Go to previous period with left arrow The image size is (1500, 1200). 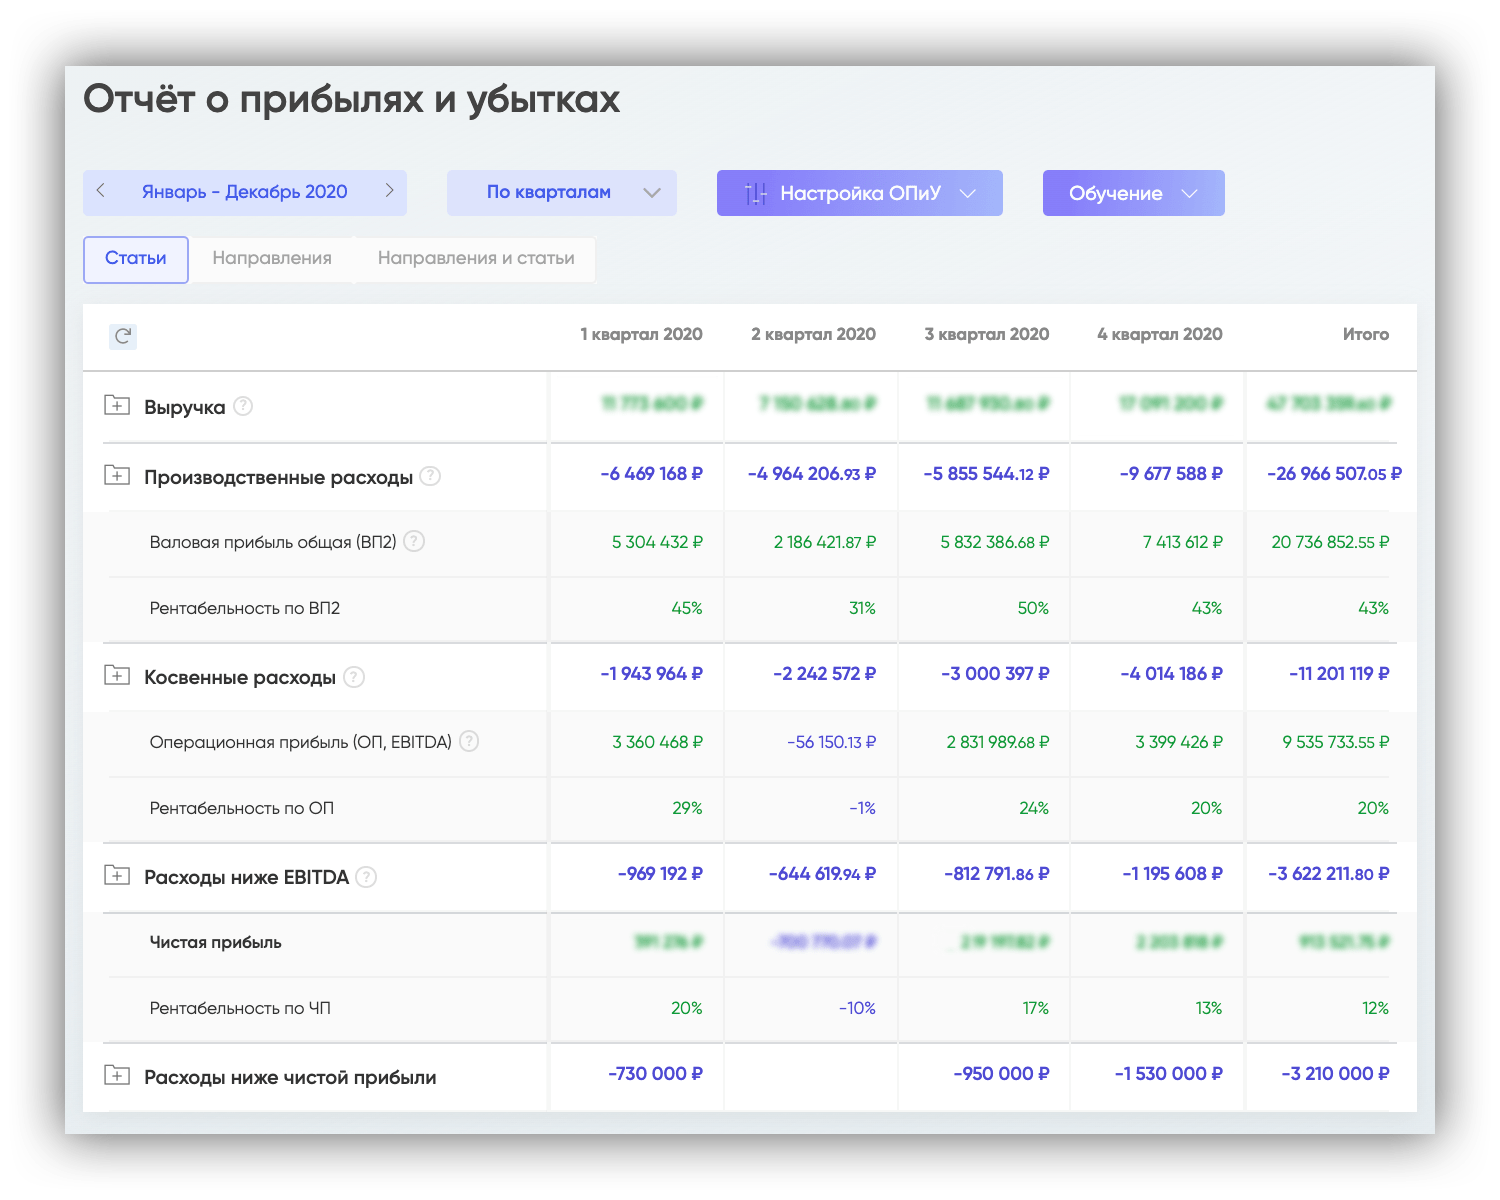coord(101,191)
